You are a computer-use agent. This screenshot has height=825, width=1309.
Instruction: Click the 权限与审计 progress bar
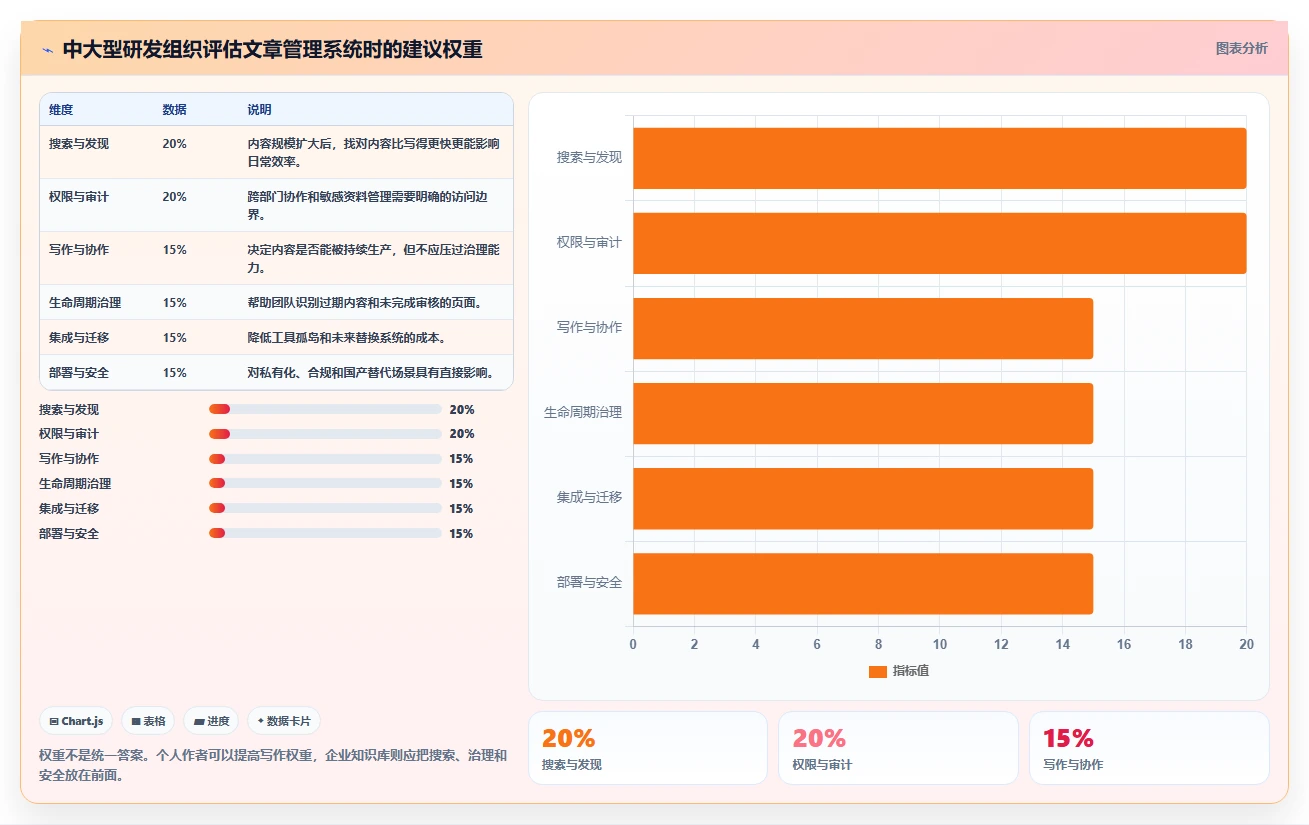coord(325,434)
